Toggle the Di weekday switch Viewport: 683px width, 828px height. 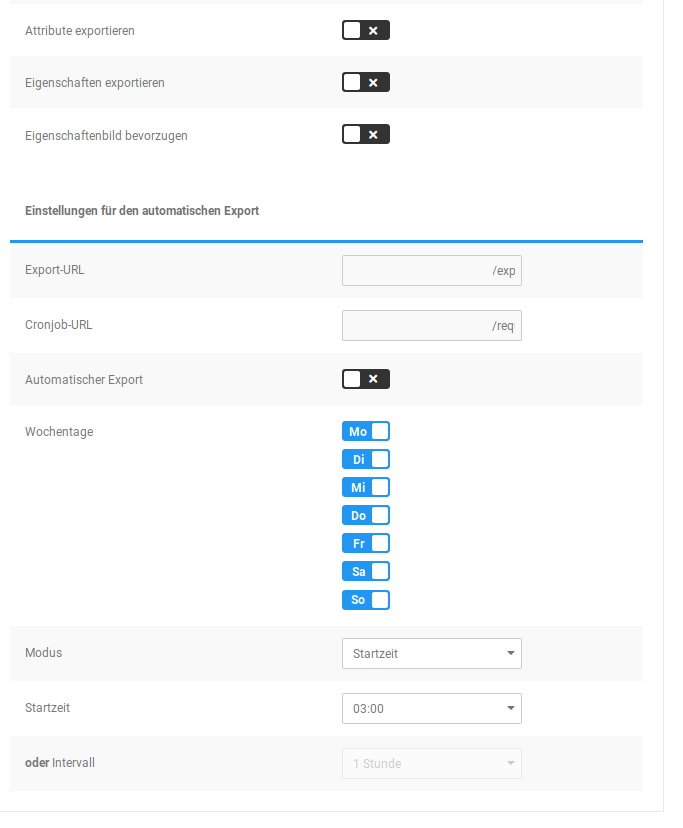click(x=365, y=460)
